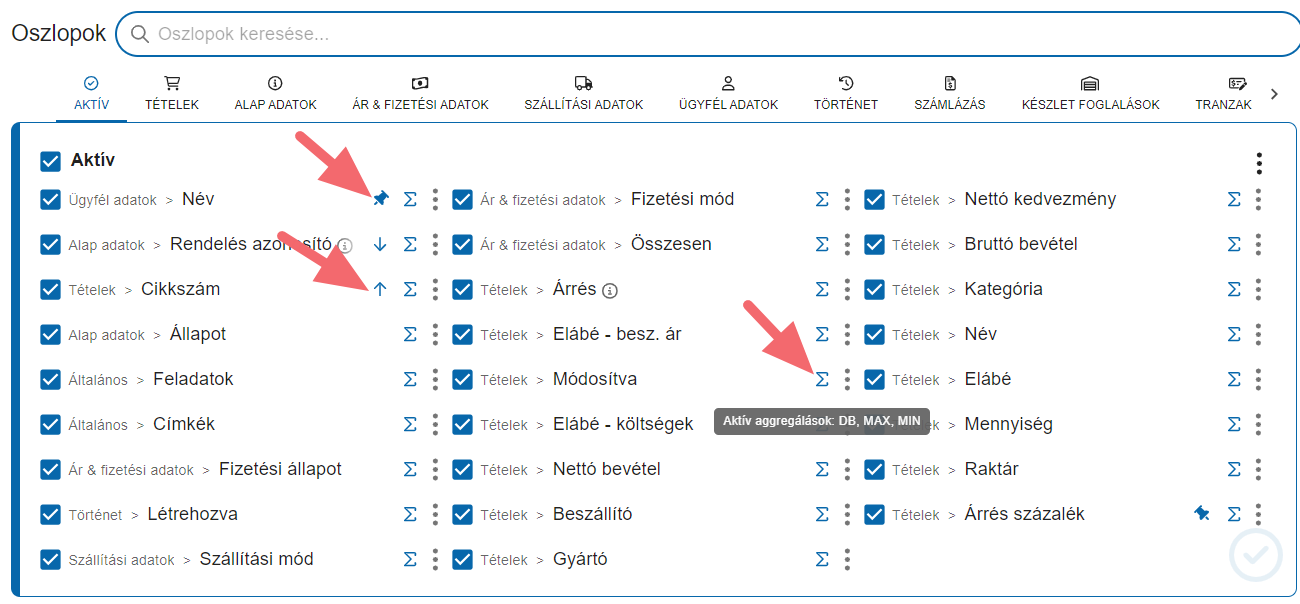Toggle the Aktív group select-all checkbox
1300x604 pixels.
[51, 160]
